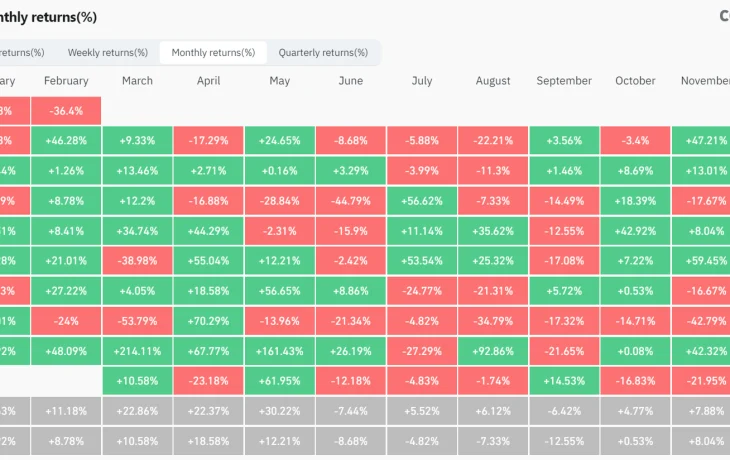
Task: Select the -38.98% March cell
Action: click(x=137, y=261)
